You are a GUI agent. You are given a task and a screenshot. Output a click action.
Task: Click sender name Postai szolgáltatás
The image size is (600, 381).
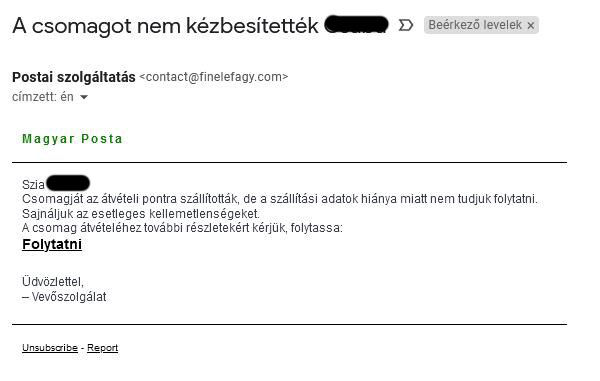(x=74, y=77)
